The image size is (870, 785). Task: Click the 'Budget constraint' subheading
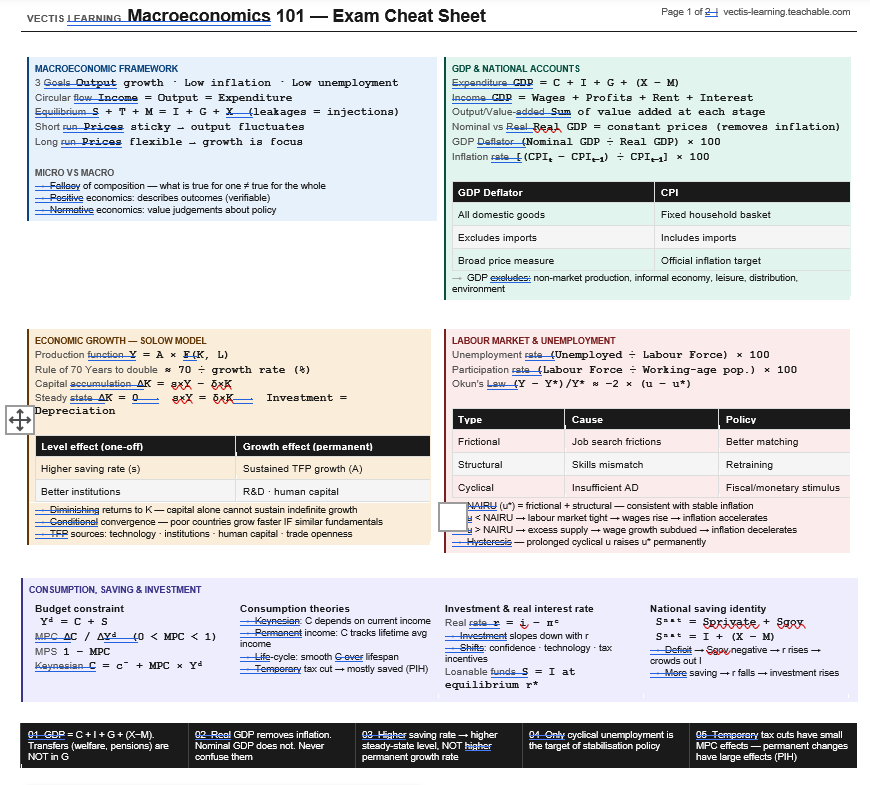pos(79,609)
